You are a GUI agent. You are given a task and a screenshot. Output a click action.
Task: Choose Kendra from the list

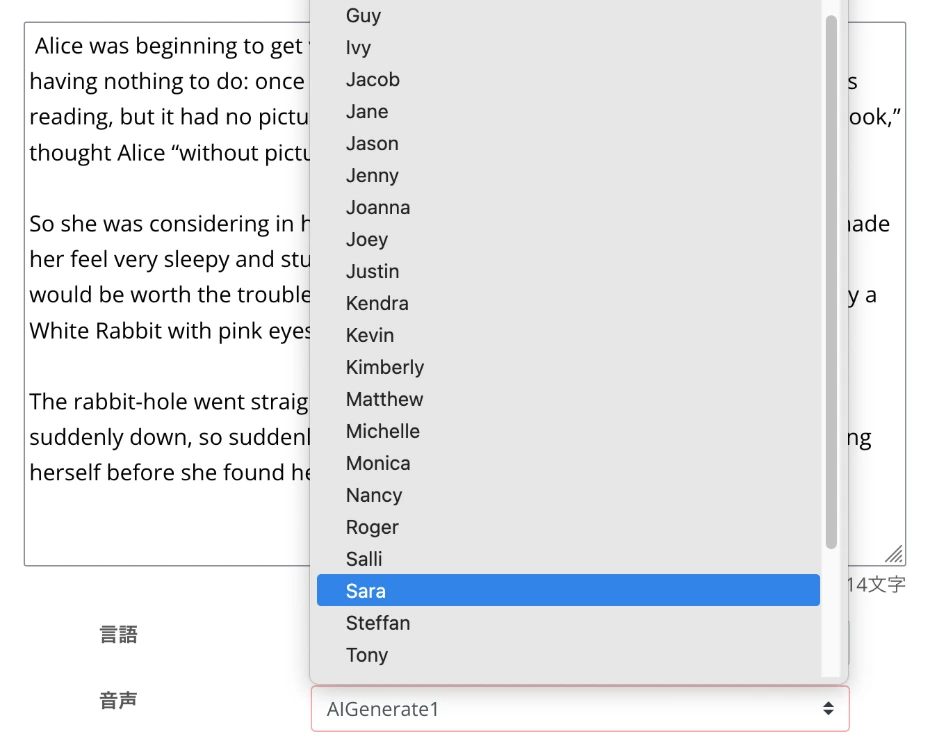[568, 304]
